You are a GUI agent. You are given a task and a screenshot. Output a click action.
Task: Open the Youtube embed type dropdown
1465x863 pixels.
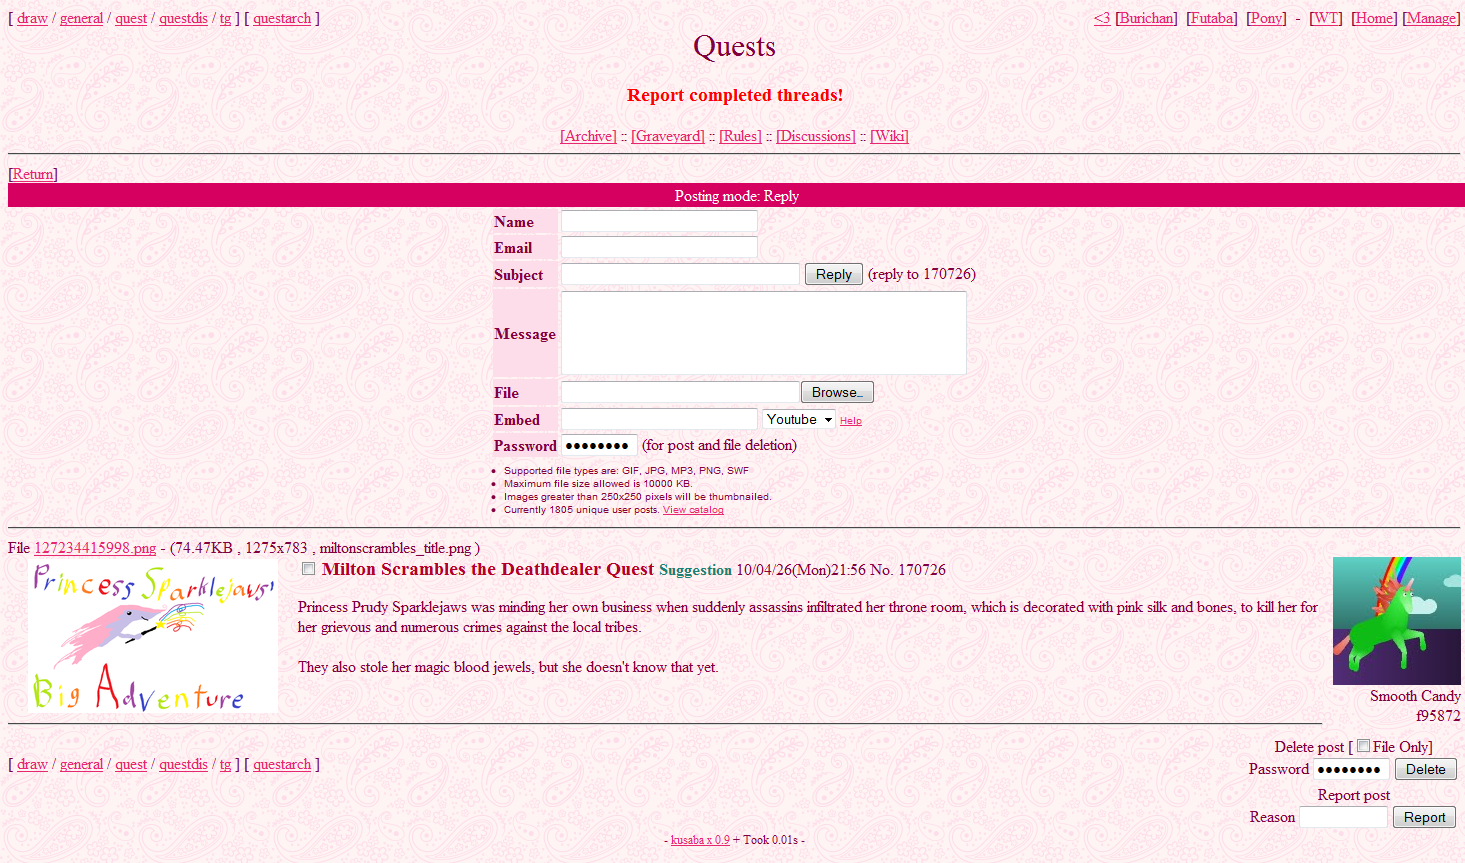click(799, 420)
